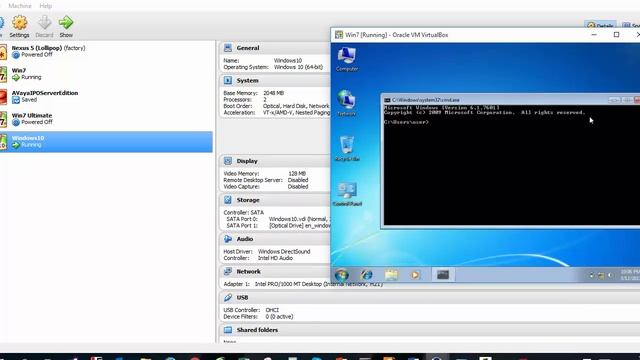Viewport: 640px width, 360px height.
Task: Open the Audio section header
Action: pyautogui.click(x=245, y=239)
